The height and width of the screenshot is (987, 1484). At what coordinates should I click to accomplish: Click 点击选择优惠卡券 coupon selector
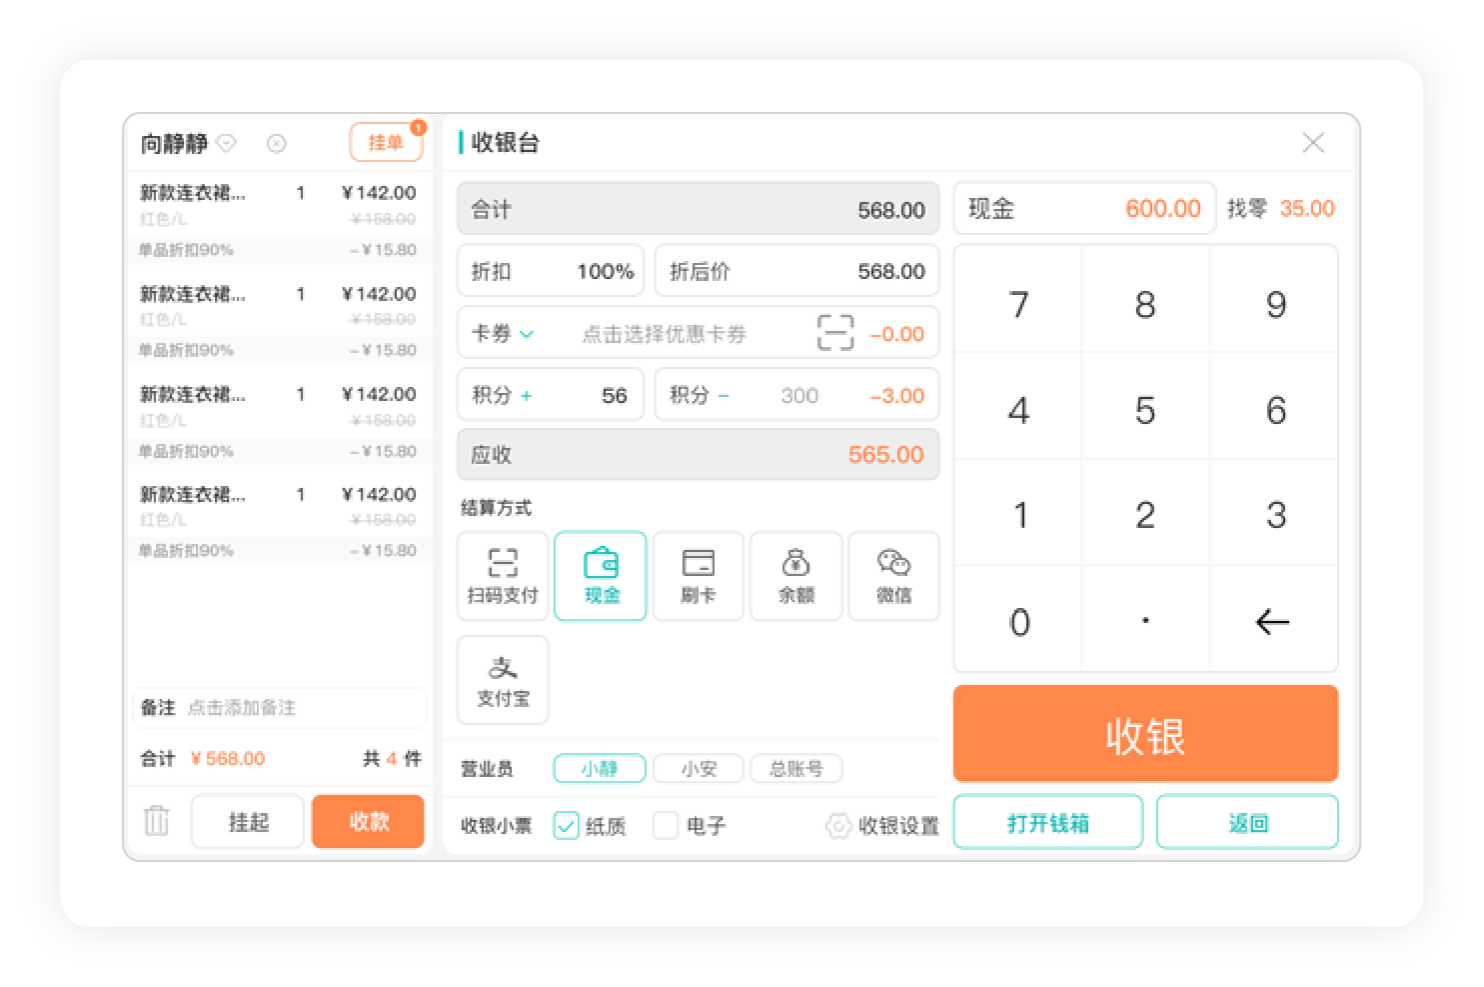[x=664, y=334]
